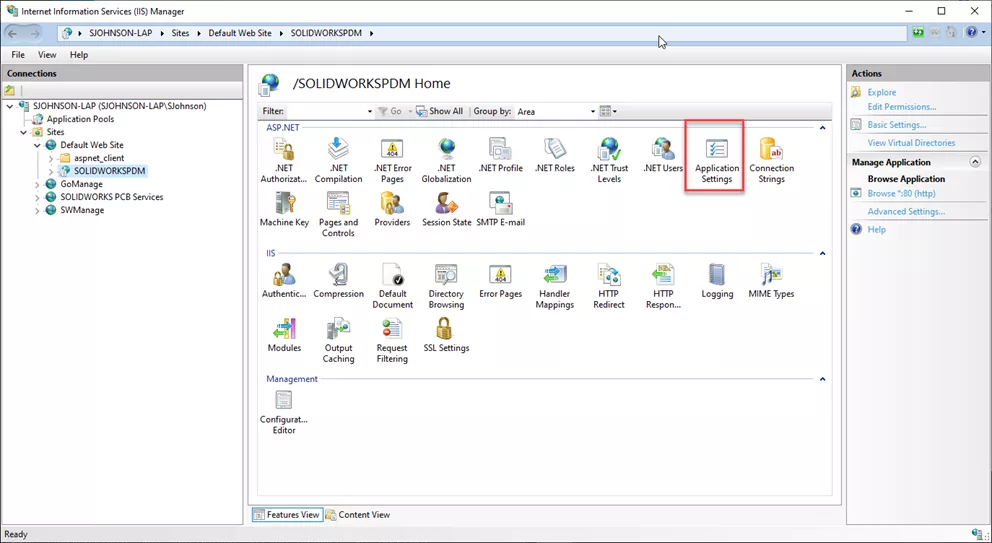Open the Directory Browsing feature
This screenshot has width=992, height=543.
point(446,286)
